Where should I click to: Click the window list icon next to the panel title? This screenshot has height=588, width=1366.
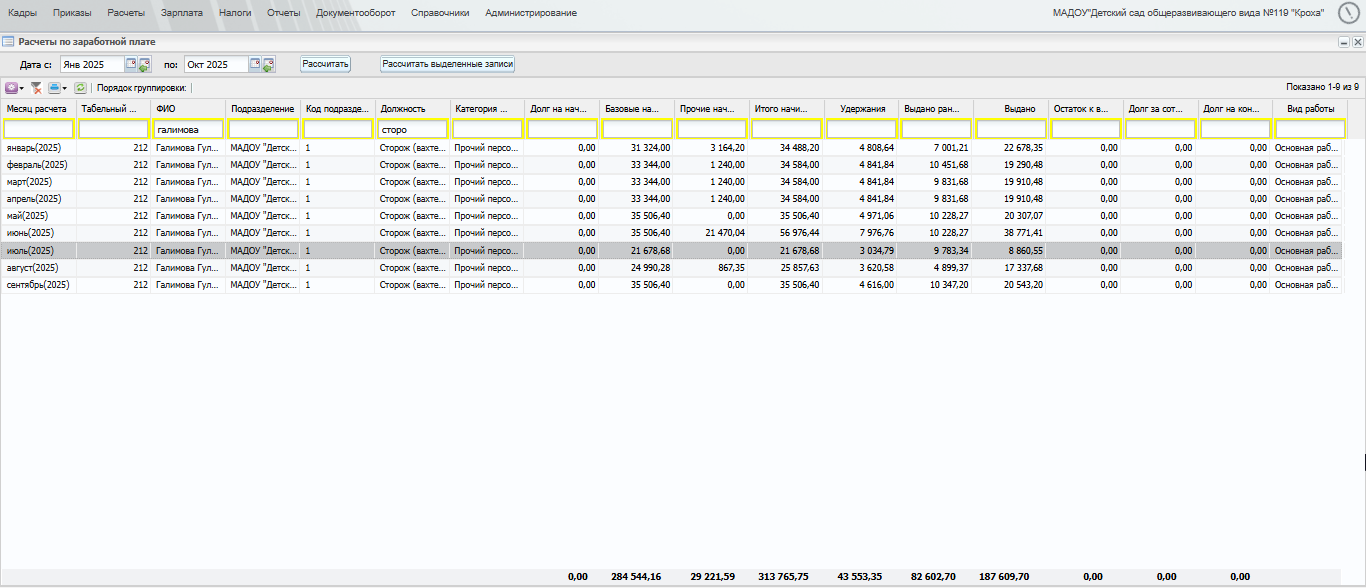[x=8, y=42]
